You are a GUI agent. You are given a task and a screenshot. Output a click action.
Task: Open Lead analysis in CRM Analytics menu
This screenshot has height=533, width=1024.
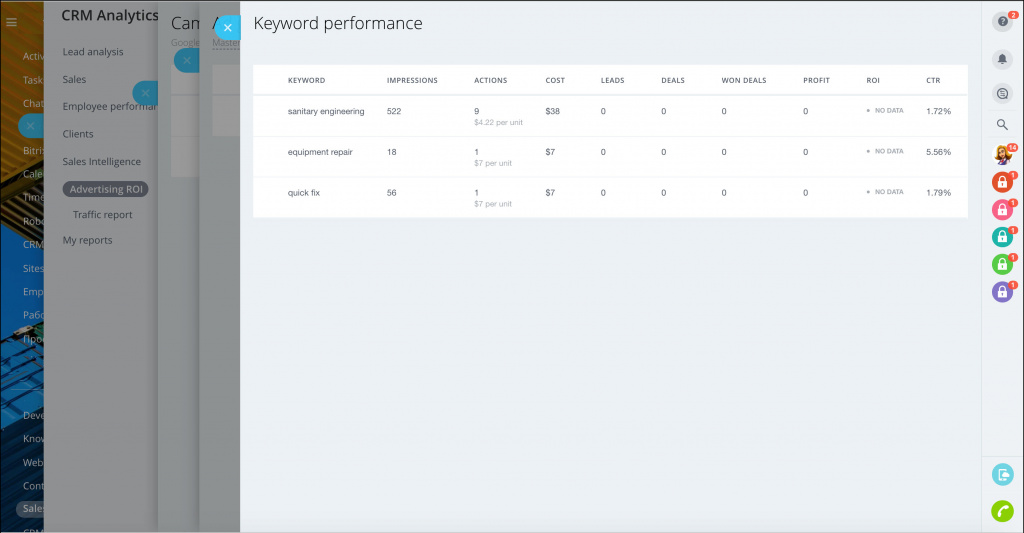point(93,52)
